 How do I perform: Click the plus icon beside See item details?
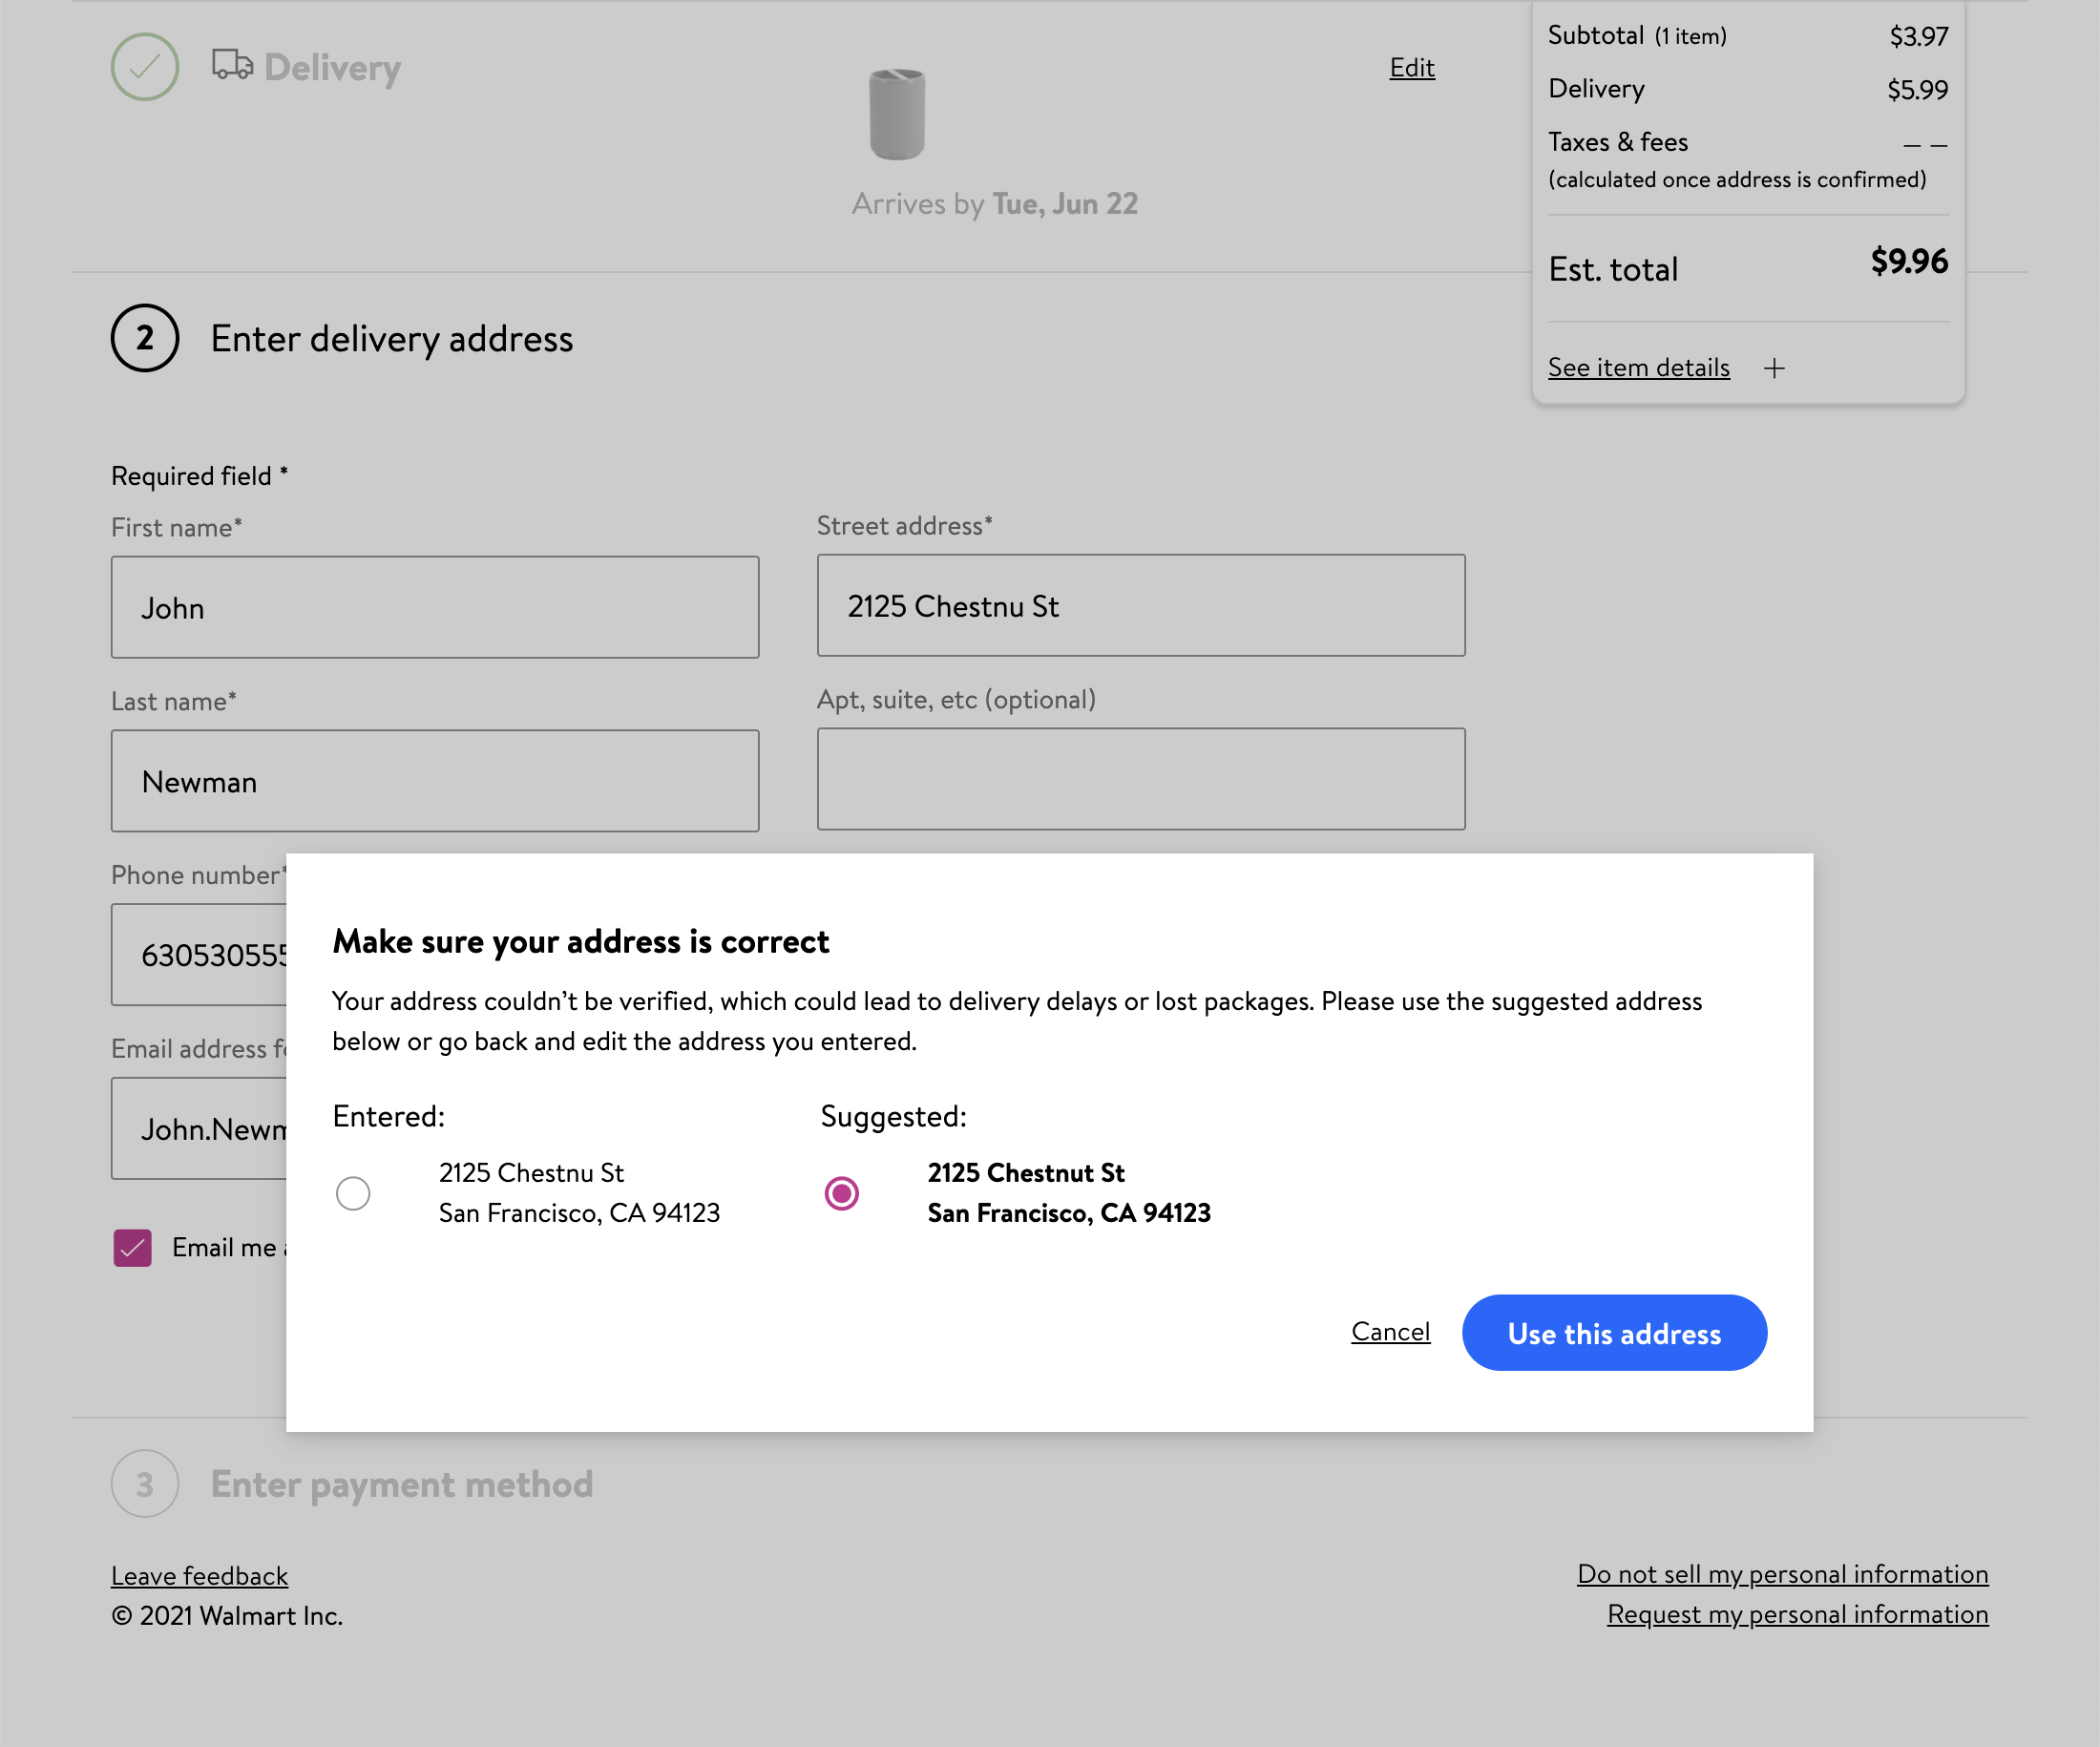[x=1775, y=368]
